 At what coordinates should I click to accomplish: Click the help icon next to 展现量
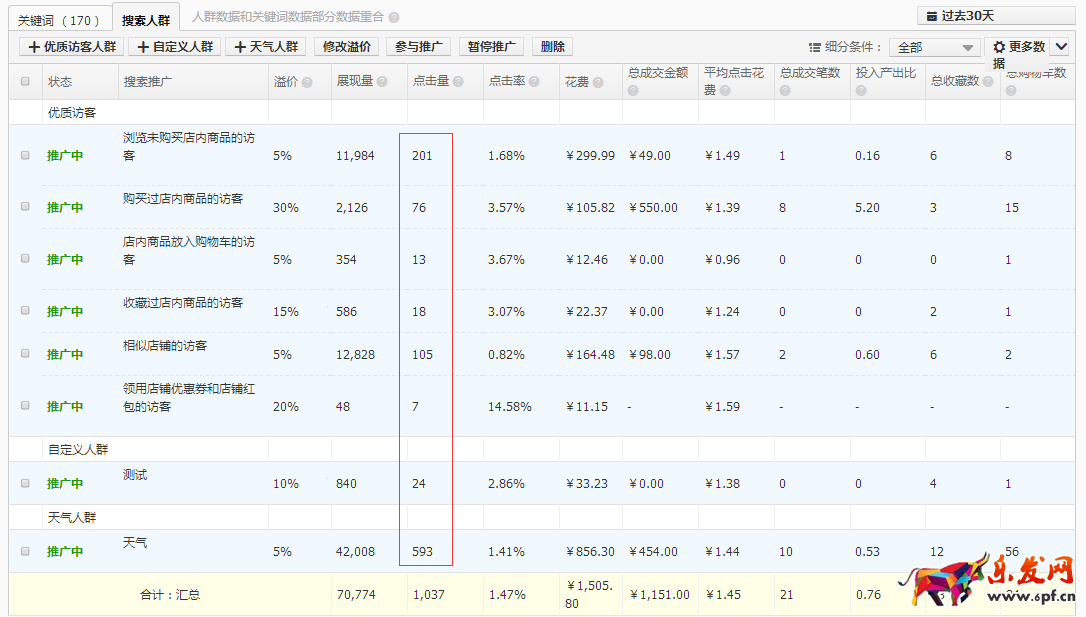coord(383,82)
